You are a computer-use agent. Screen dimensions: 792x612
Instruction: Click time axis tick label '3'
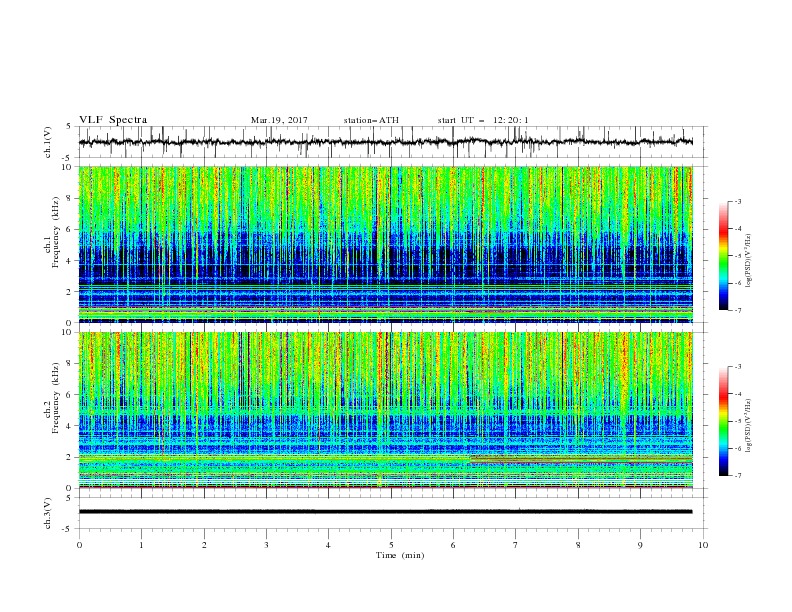[x=266, y=545]
